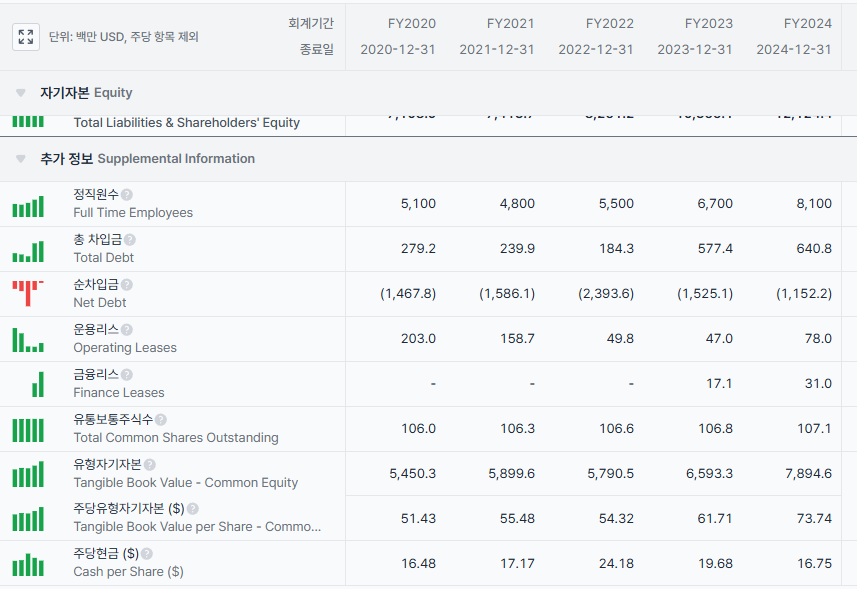Click the FY2022 Tangible Book Value cell
The height and width of the screenshot is (589, 857).
tap(610, 473)
